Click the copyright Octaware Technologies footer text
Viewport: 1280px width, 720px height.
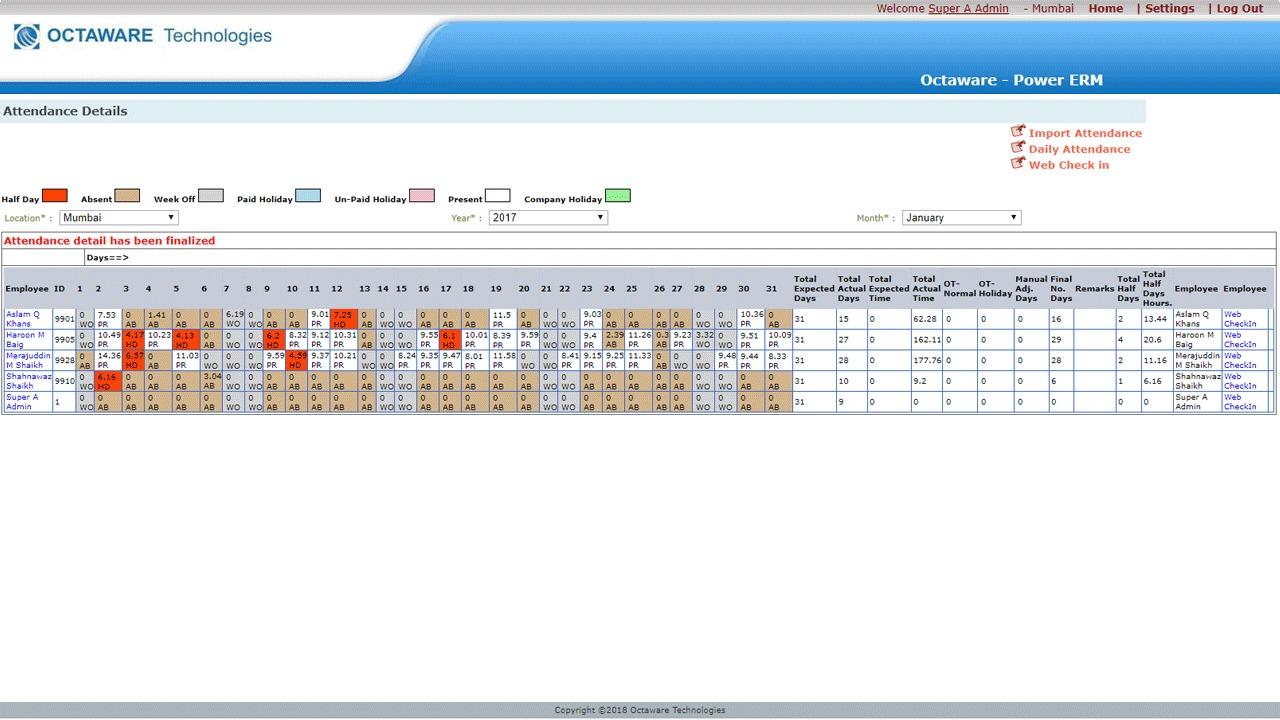point(640,710)
